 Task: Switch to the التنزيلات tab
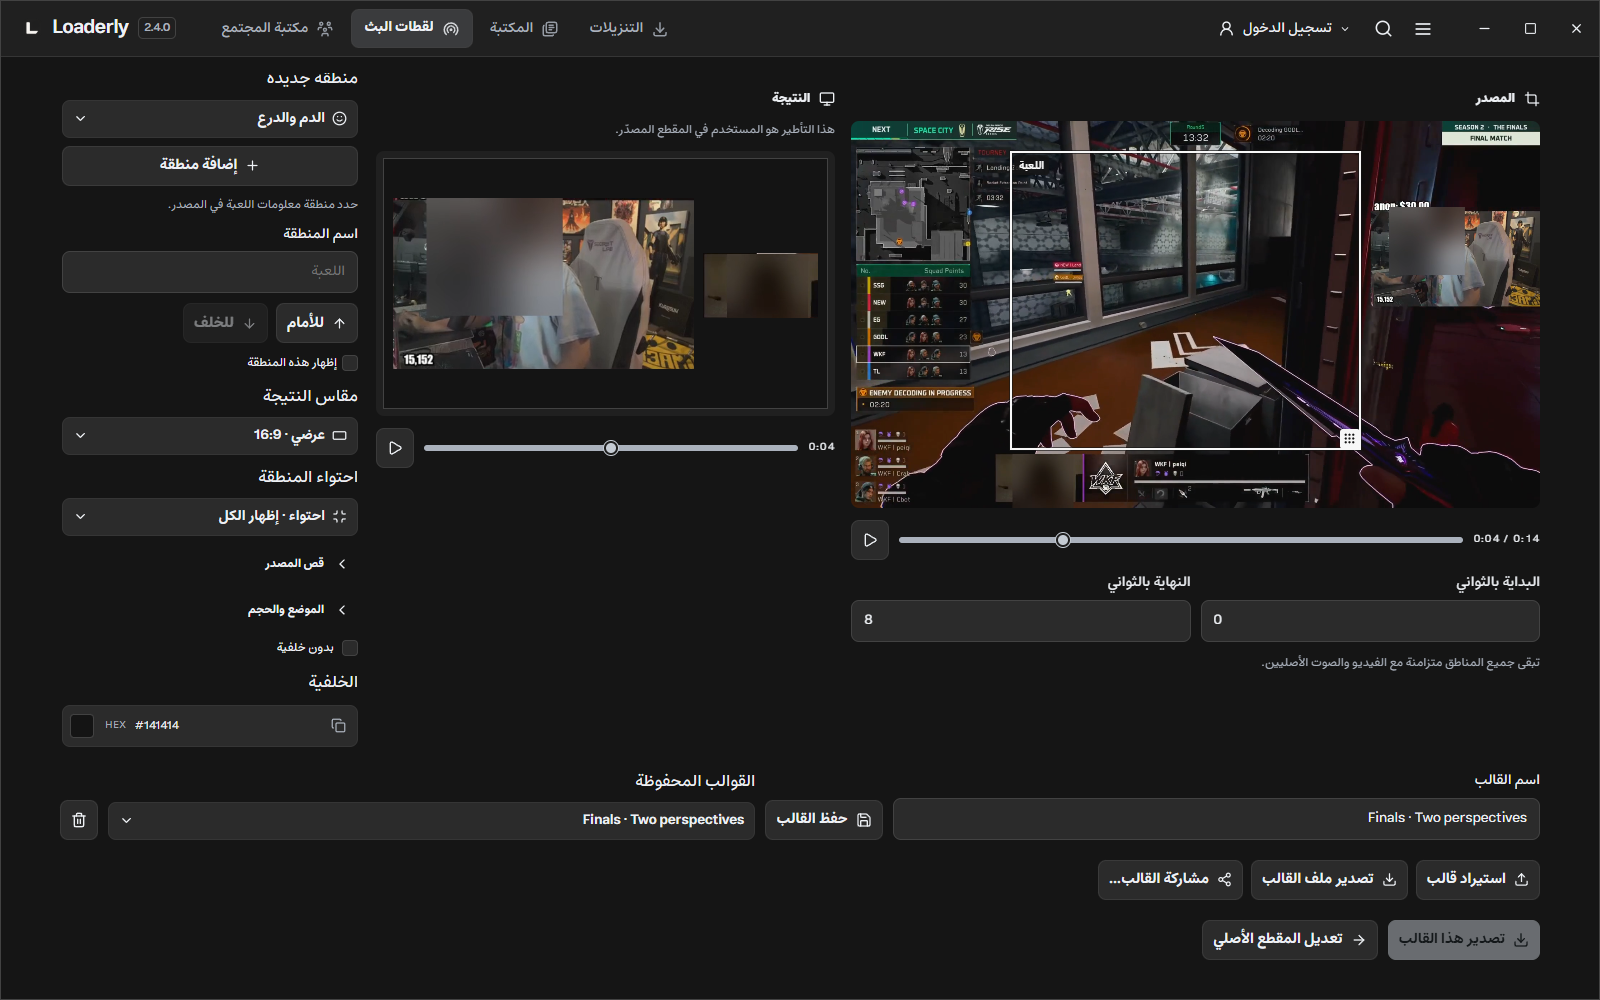click(x=628, y=29)
